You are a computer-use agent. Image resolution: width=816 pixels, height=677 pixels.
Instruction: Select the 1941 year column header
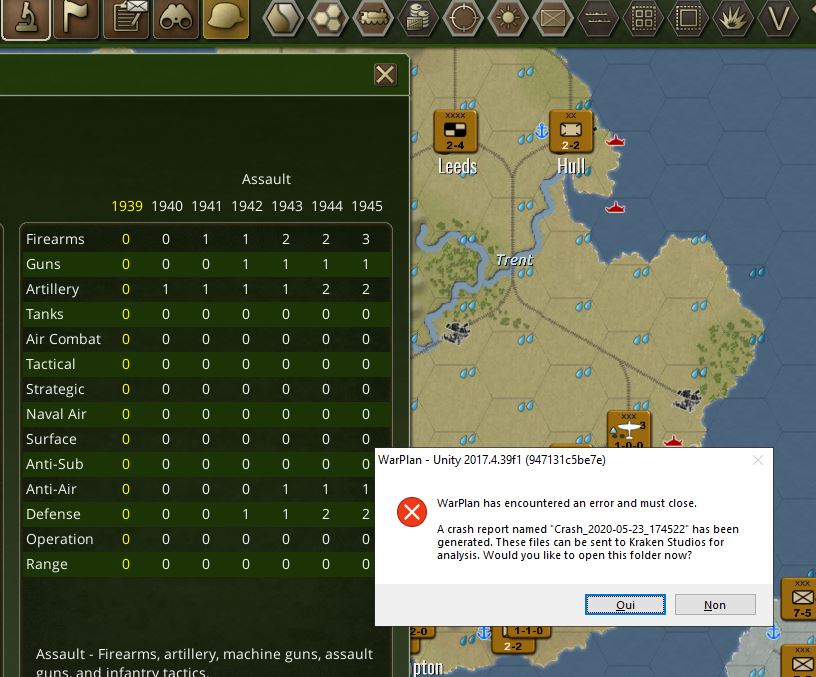pos(207,206)
